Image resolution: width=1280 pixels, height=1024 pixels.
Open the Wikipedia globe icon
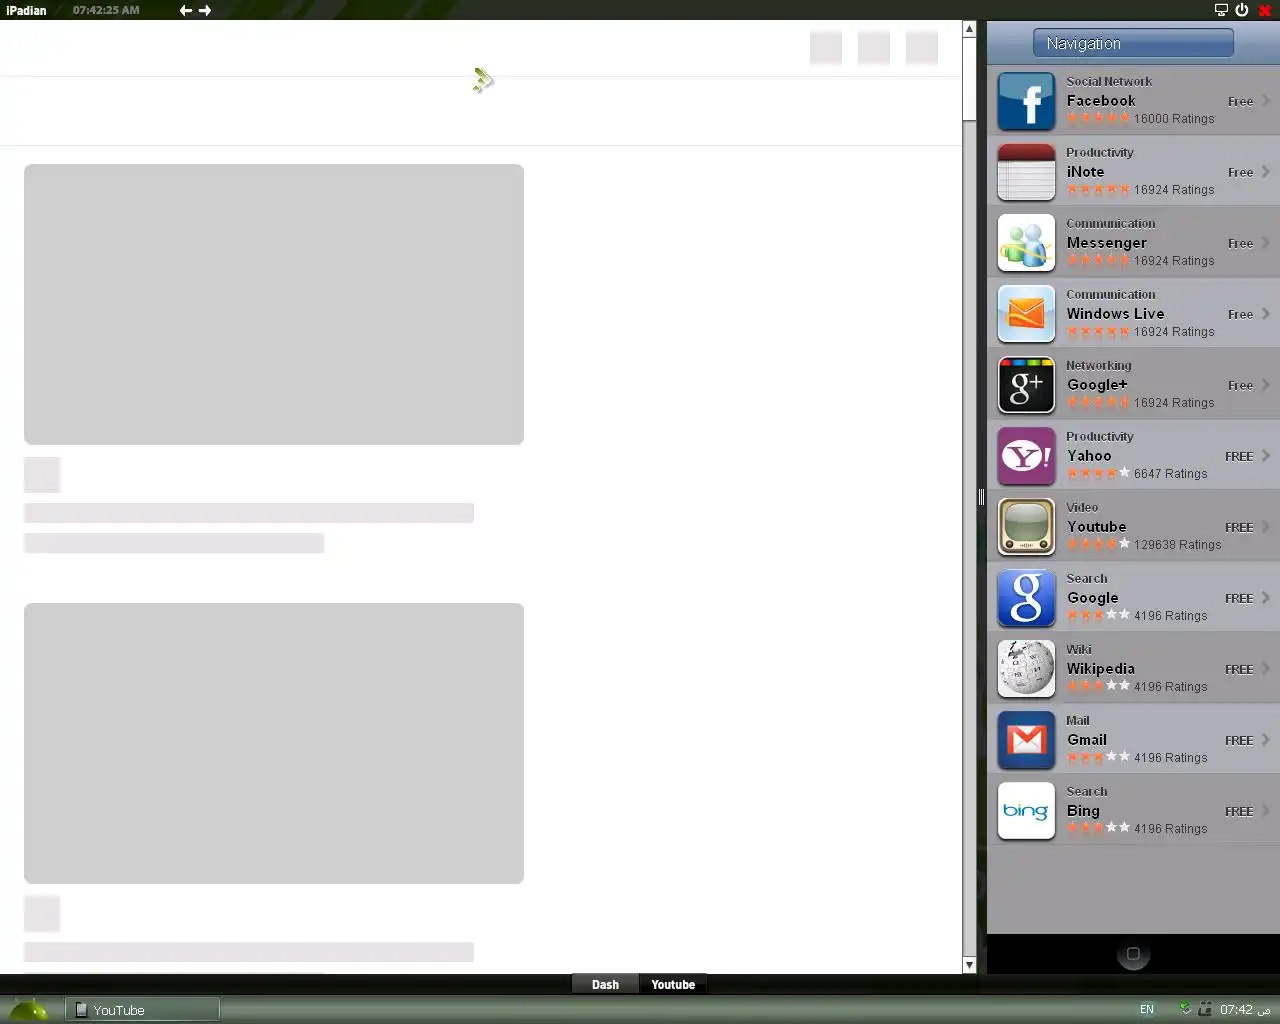1026,669
